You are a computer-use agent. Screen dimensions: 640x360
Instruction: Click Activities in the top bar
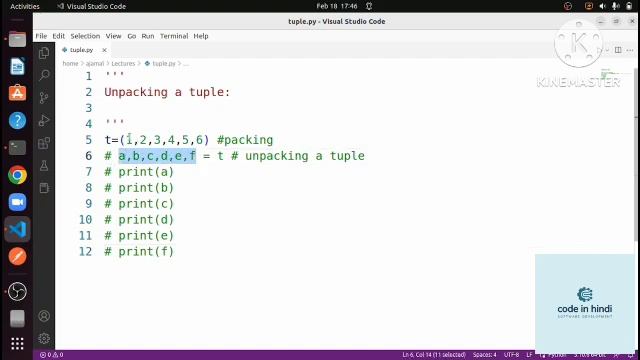coord(25,6)
